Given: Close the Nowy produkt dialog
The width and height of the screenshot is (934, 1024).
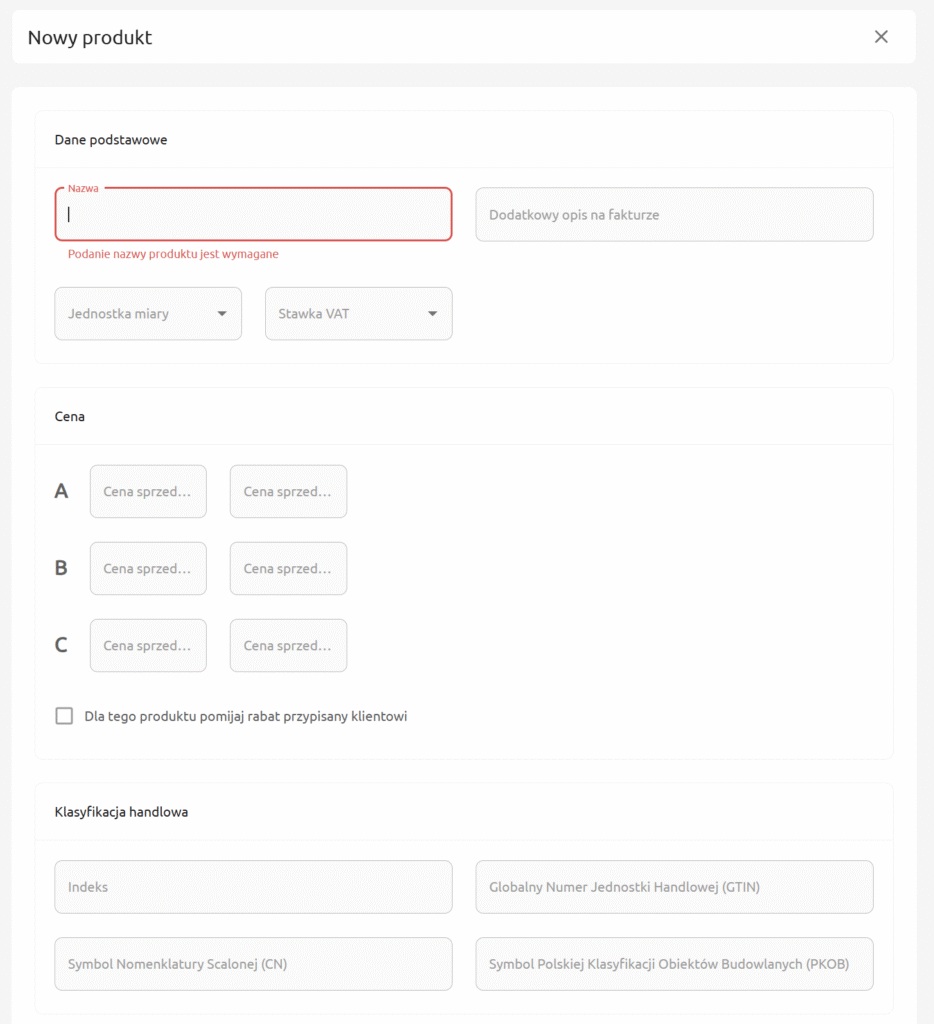Looking at the screenshot, I should point(881,37).
